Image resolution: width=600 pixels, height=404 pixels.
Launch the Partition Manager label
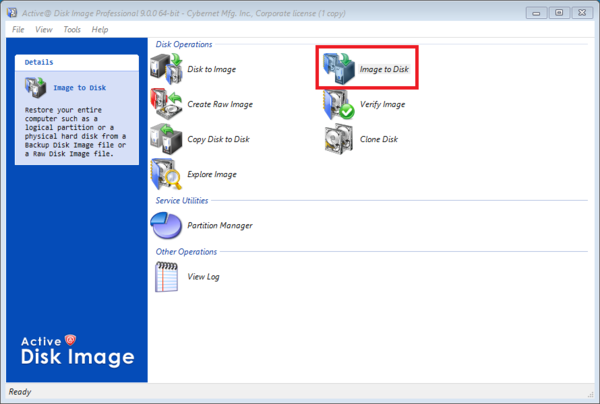pyautogui.click(x=220, y=225)
